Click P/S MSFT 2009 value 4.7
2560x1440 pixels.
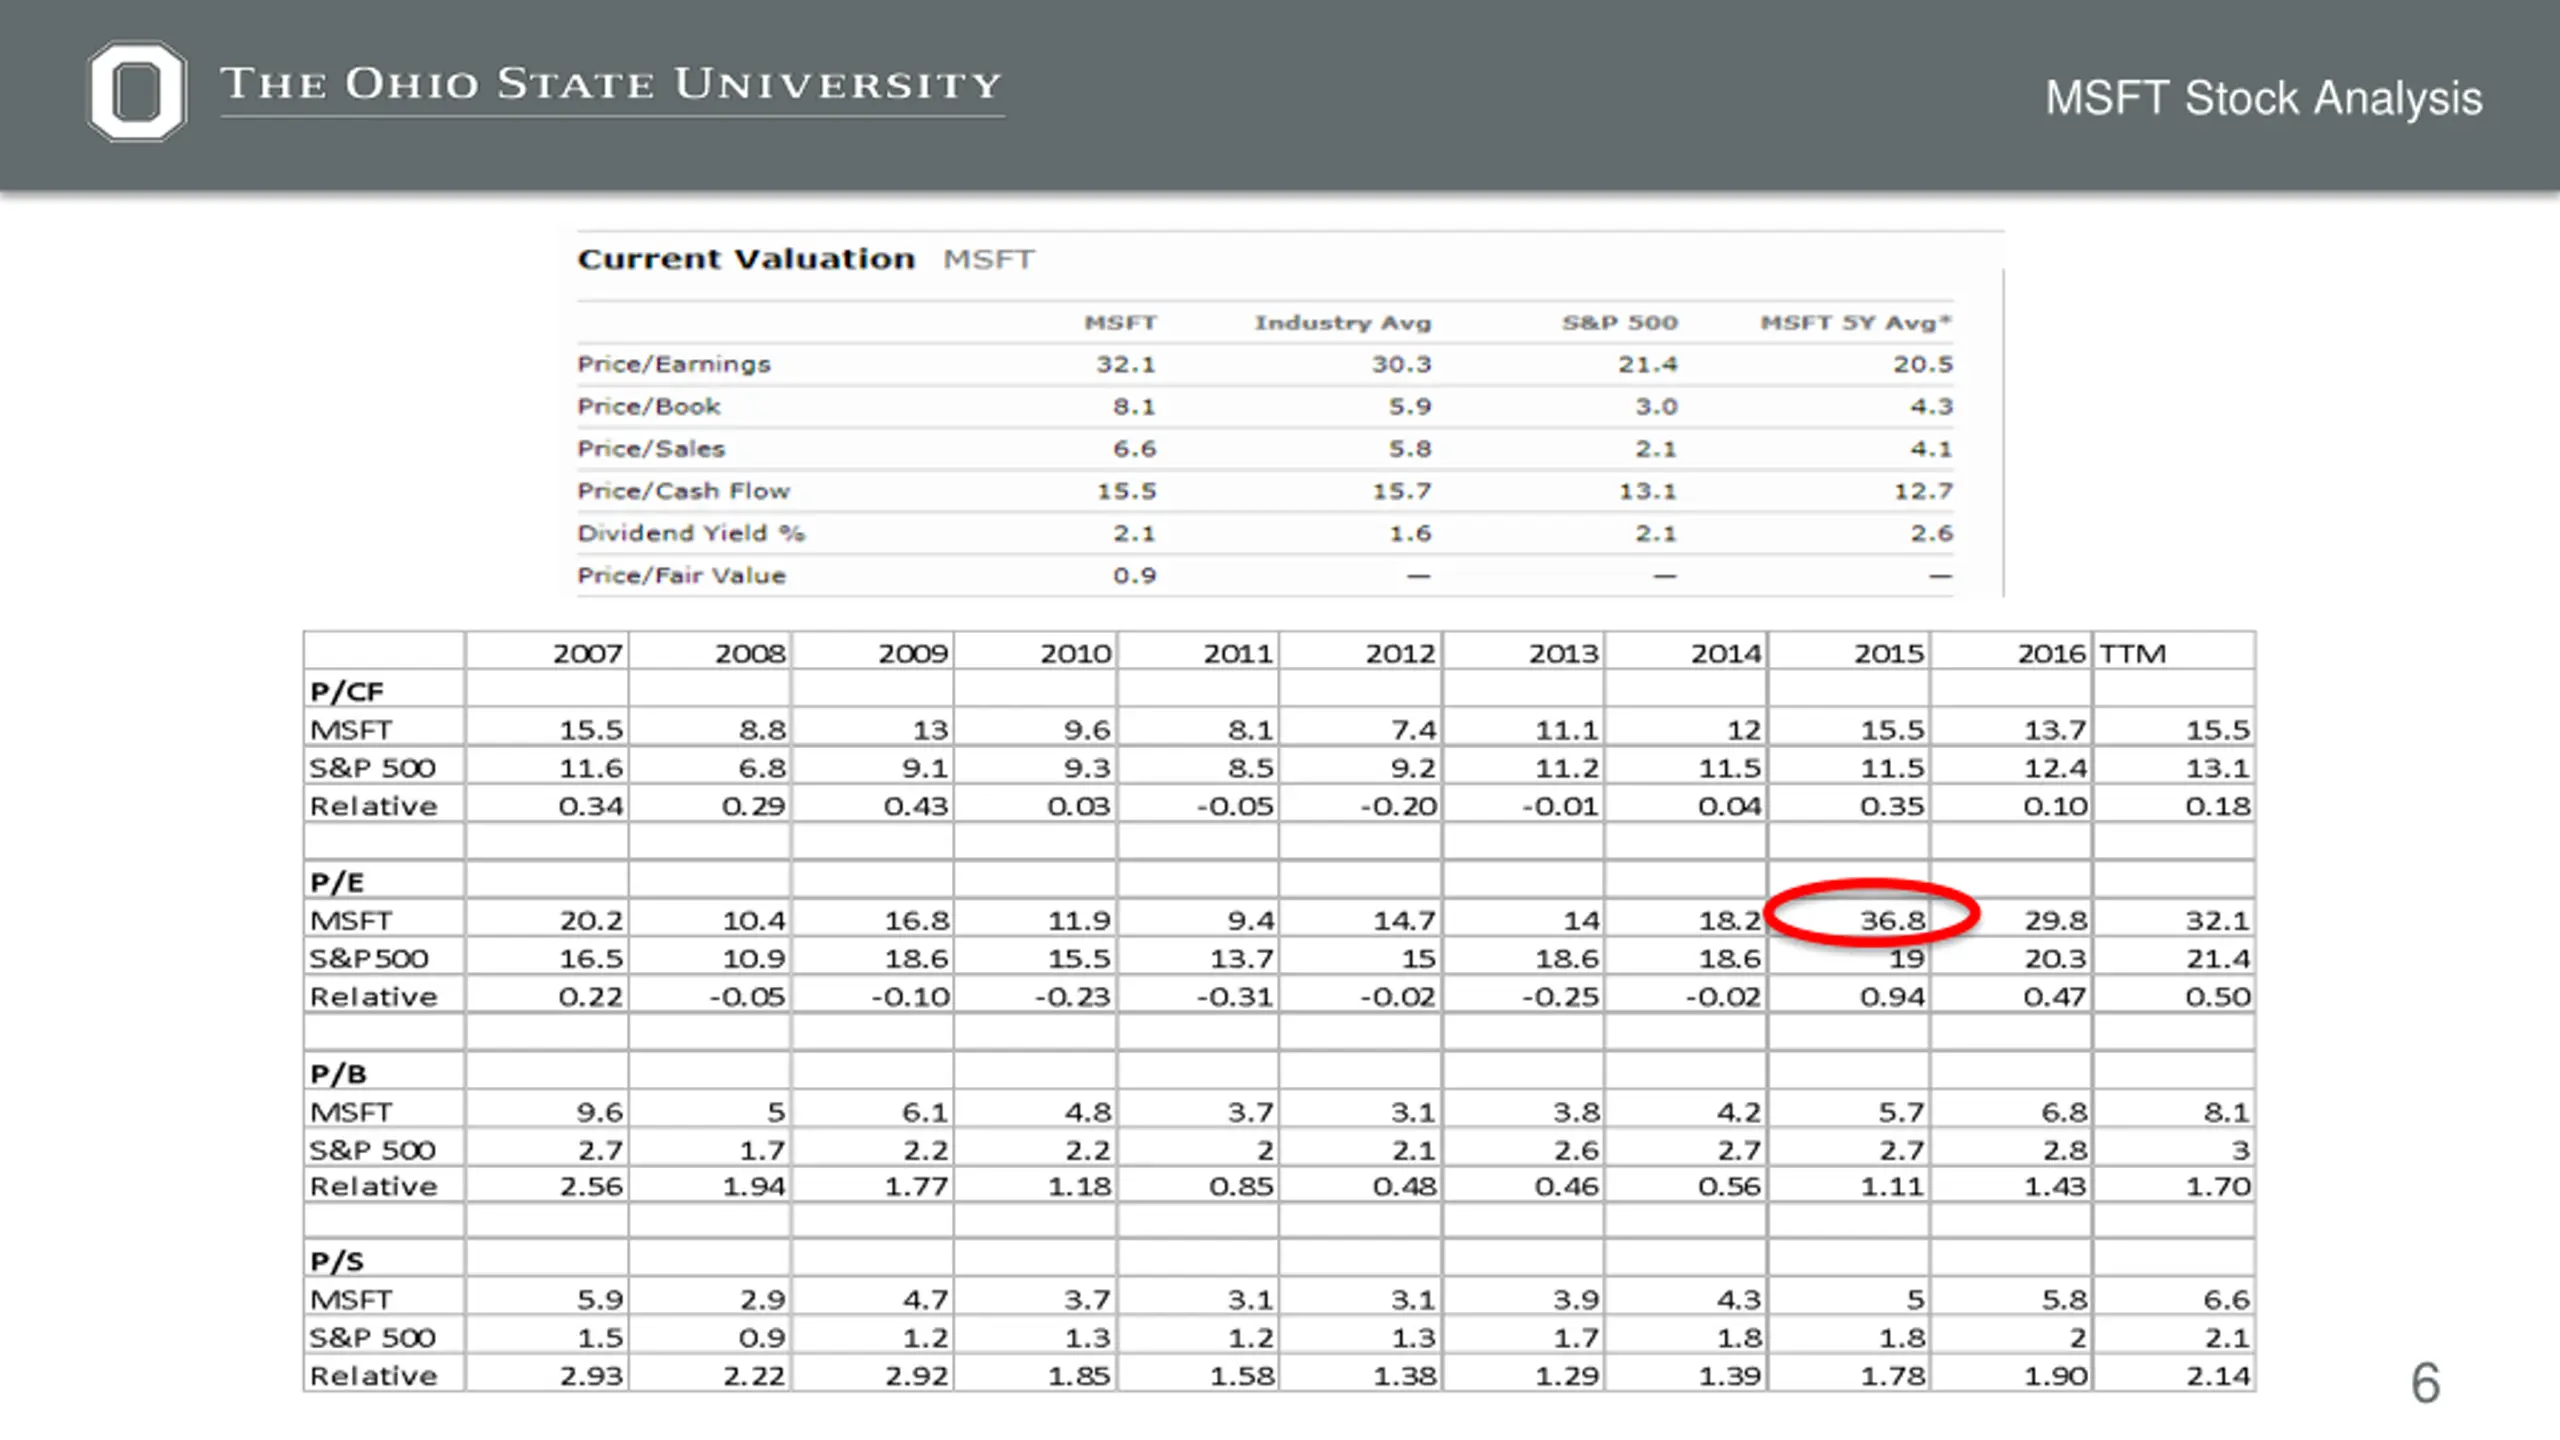[x=925, y=1300]
